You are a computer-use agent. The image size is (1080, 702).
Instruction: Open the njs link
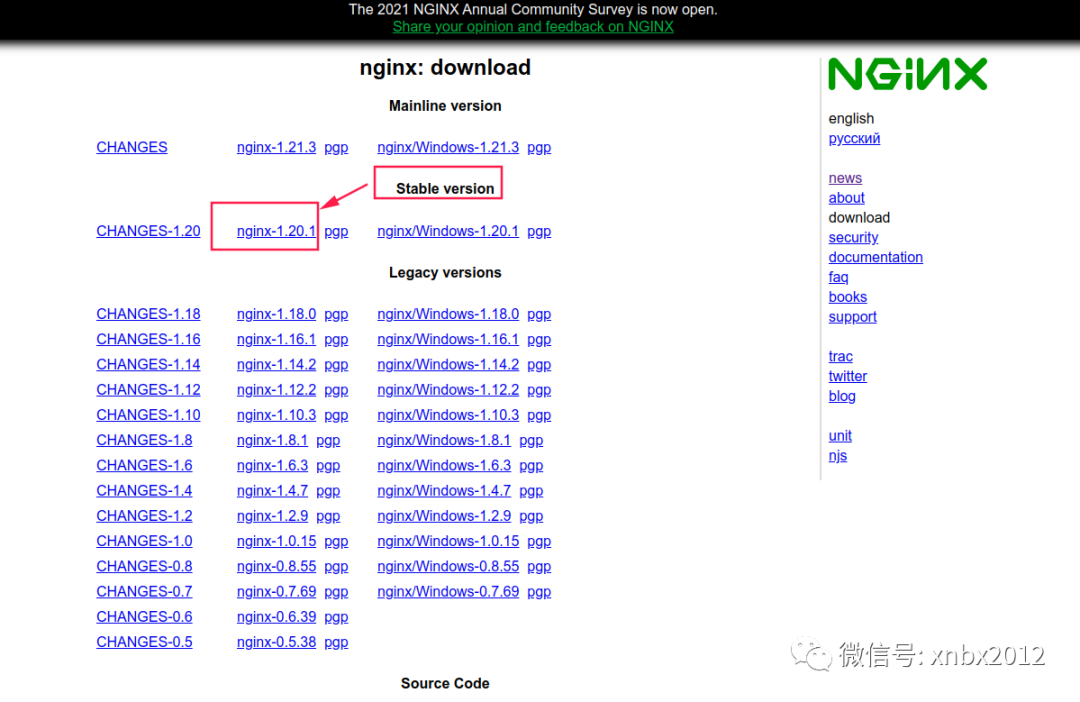pos(838,456)
